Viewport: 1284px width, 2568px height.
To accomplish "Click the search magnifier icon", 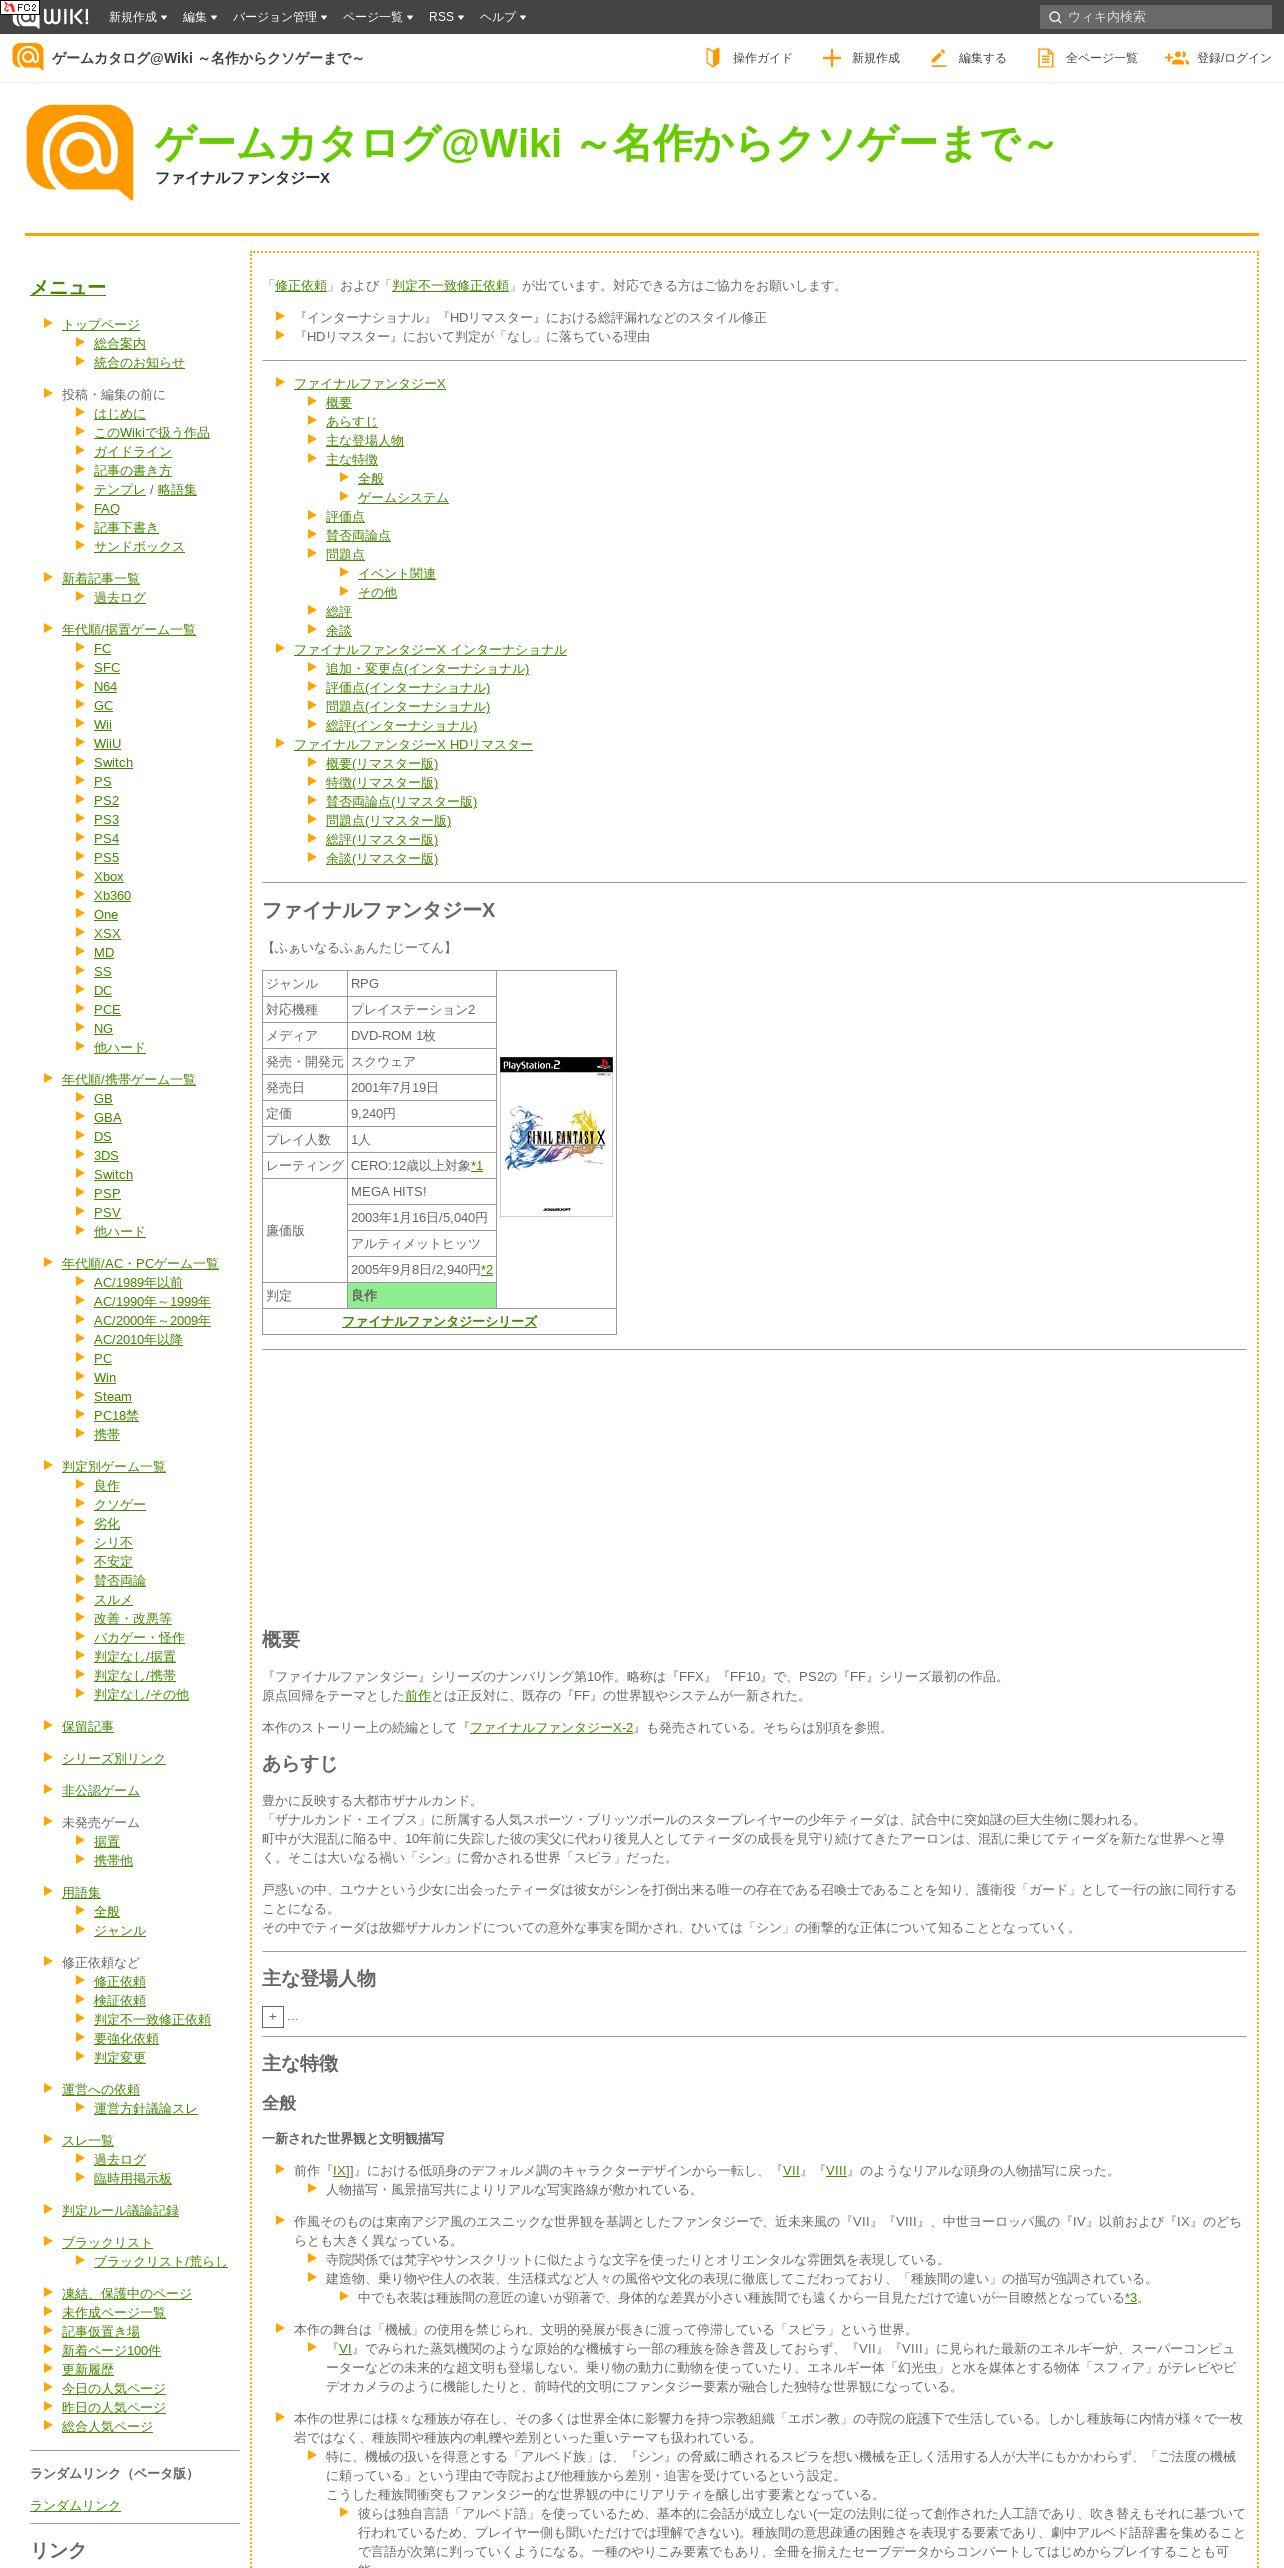I will pyautogui.click(x=1055, y=17).
